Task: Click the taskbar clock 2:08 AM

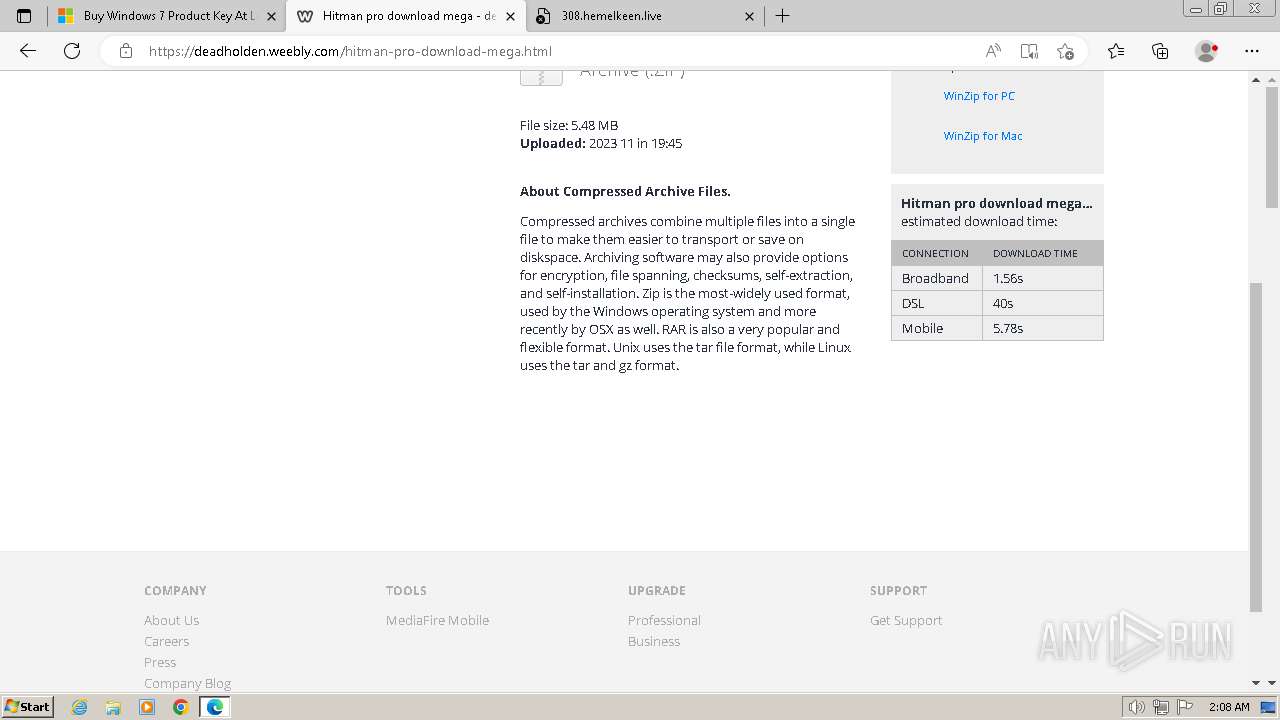Action: (x=1229, y=707)
